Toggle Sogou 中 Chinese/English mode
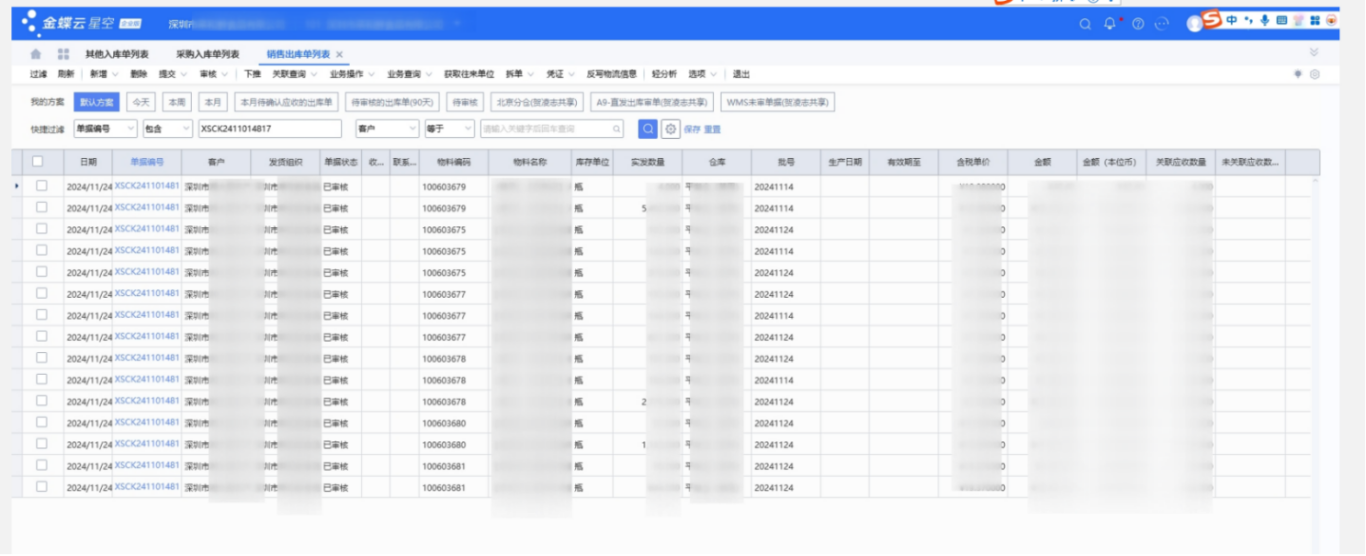1366x556 pixels. coord(1232,20)
